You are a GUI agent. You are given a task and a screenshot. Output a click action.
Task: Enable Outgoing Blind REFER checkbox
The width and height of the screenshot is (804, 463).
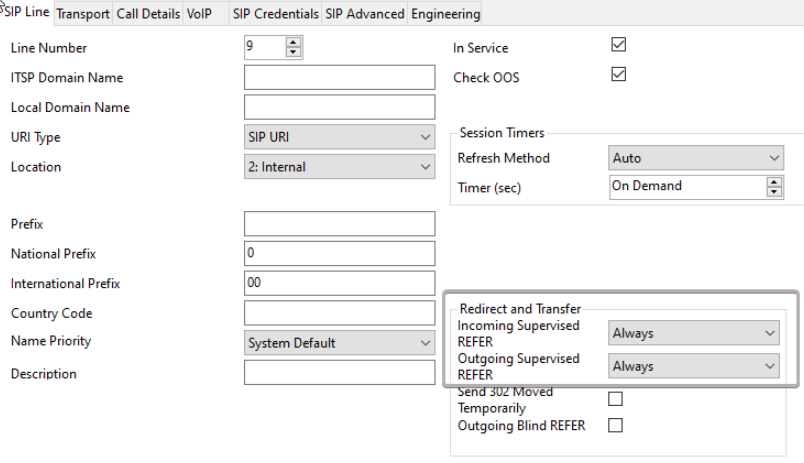click(x=616, y=425)
